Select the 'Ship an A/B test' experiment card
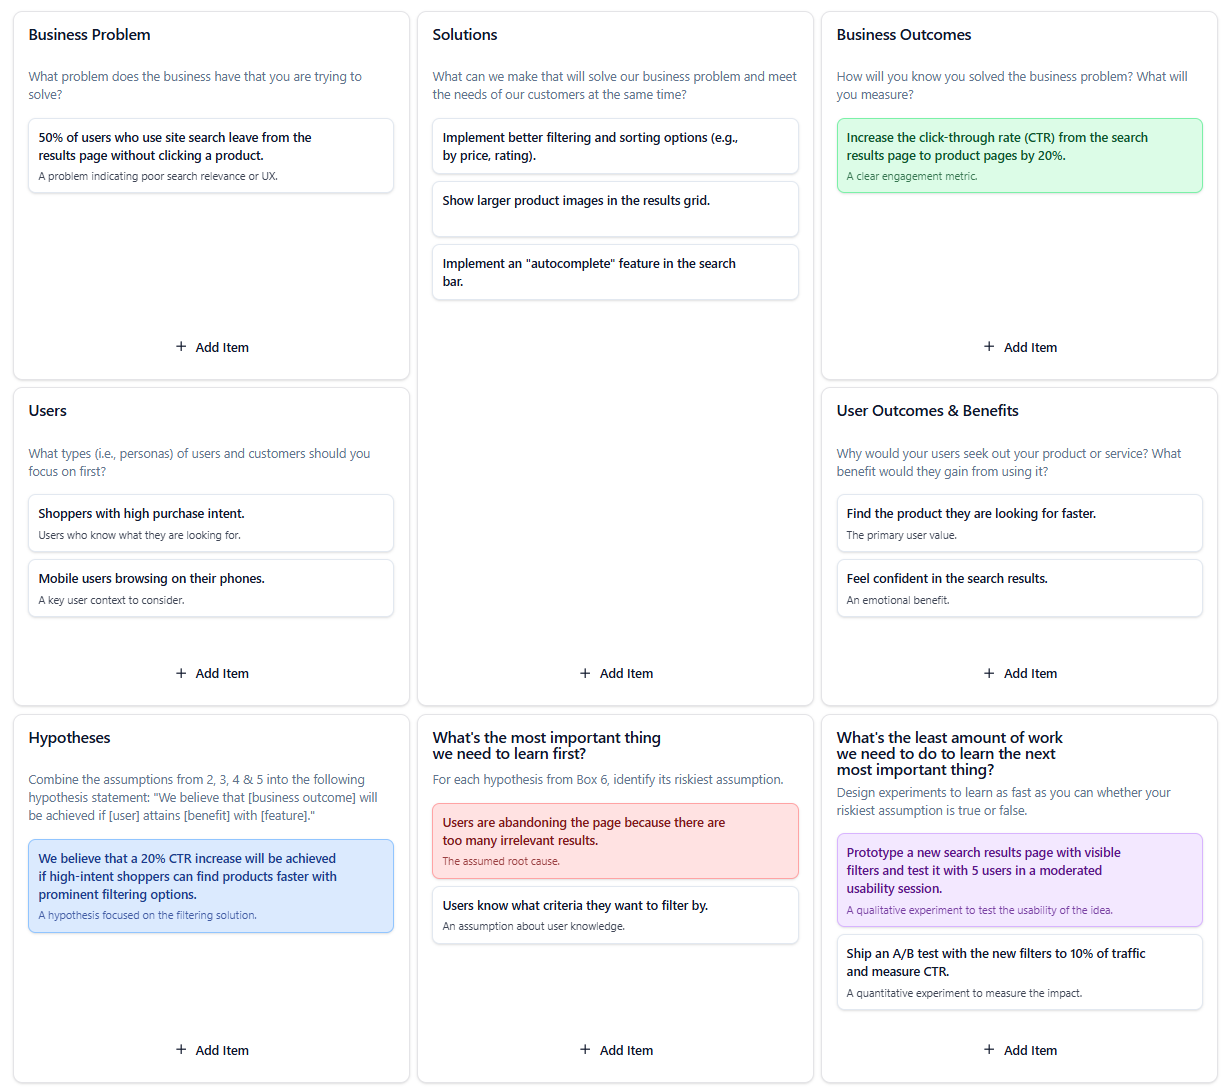This screenshot has width=1226, height=1092. (x=1018, y=972)
